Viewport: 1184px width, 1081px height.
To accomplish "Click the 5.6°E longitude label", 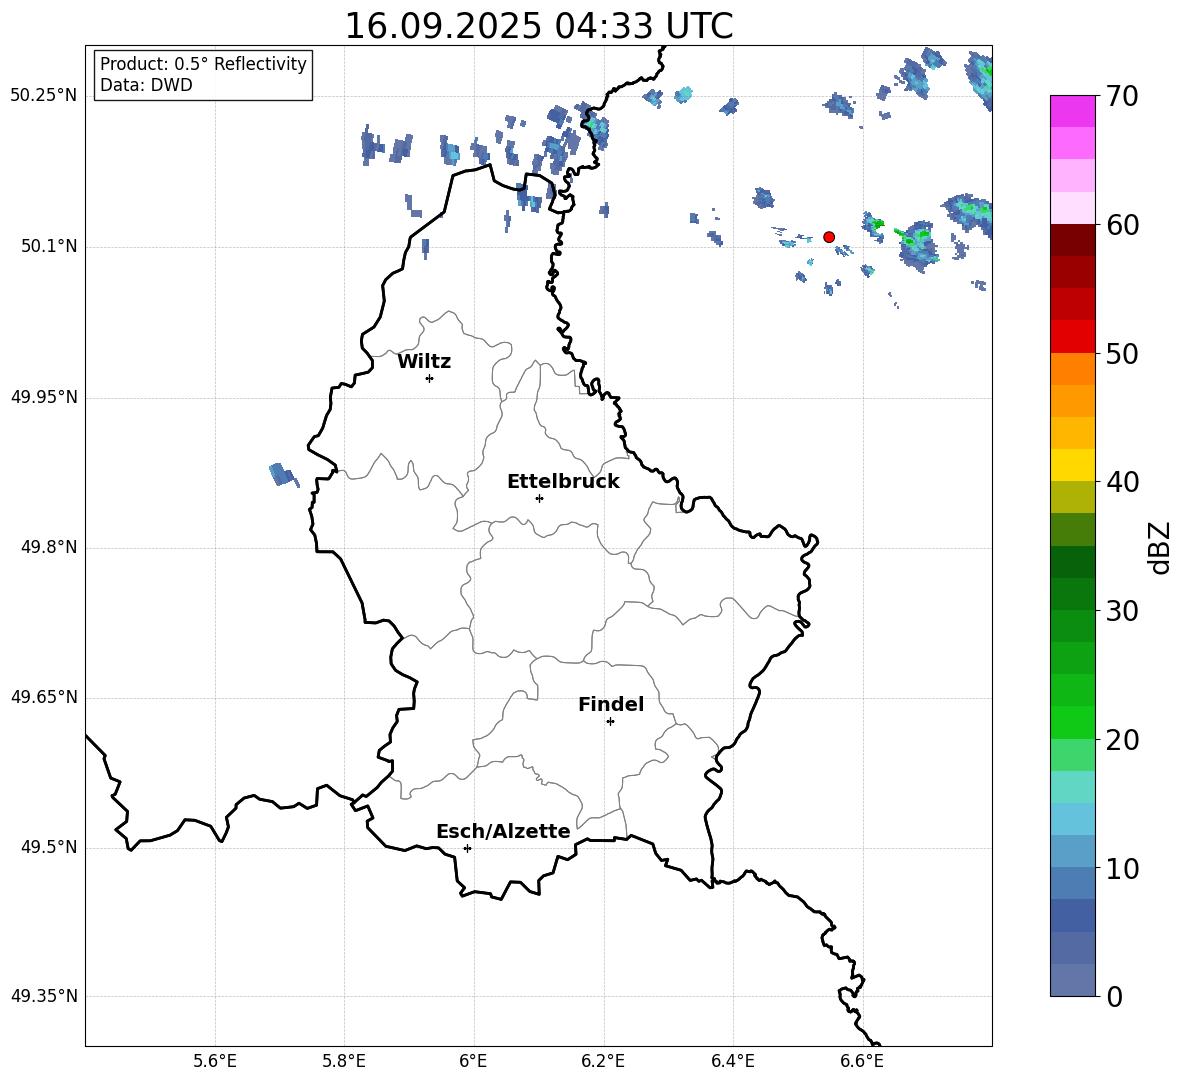I will (215, 1061).
